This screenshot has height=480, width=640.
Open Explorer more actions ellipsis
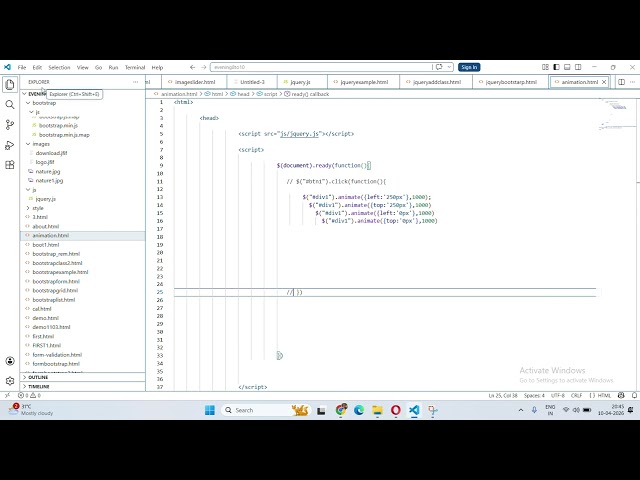(x=136, y=82)
